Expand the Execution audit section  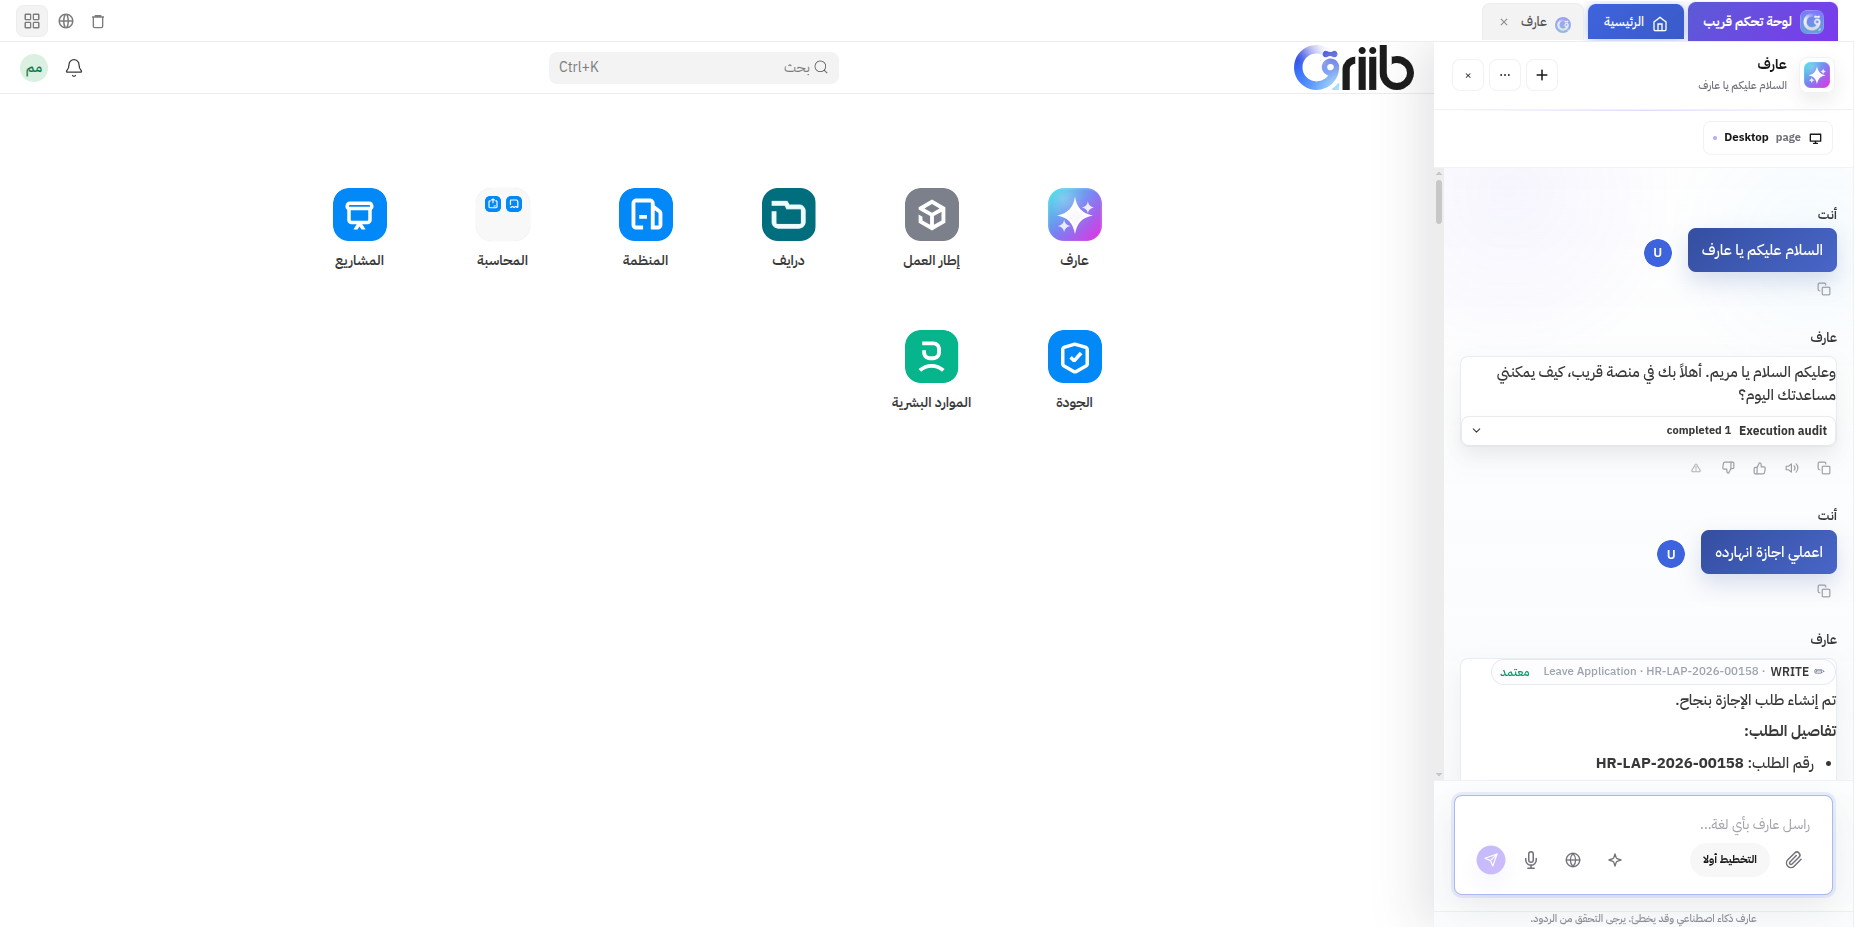coord(1648,431)
